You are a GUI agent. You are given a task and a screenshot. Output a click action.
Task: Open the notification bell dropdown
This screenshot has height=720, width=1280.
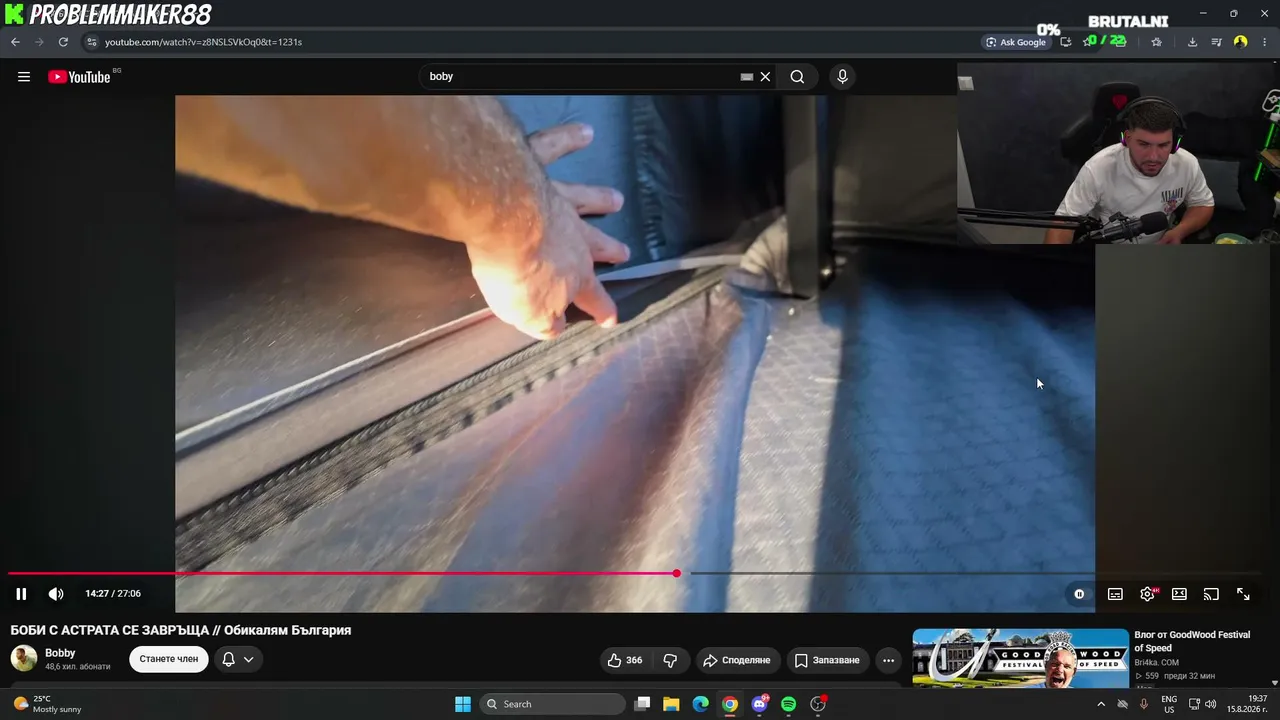click(x=238, y=659)
